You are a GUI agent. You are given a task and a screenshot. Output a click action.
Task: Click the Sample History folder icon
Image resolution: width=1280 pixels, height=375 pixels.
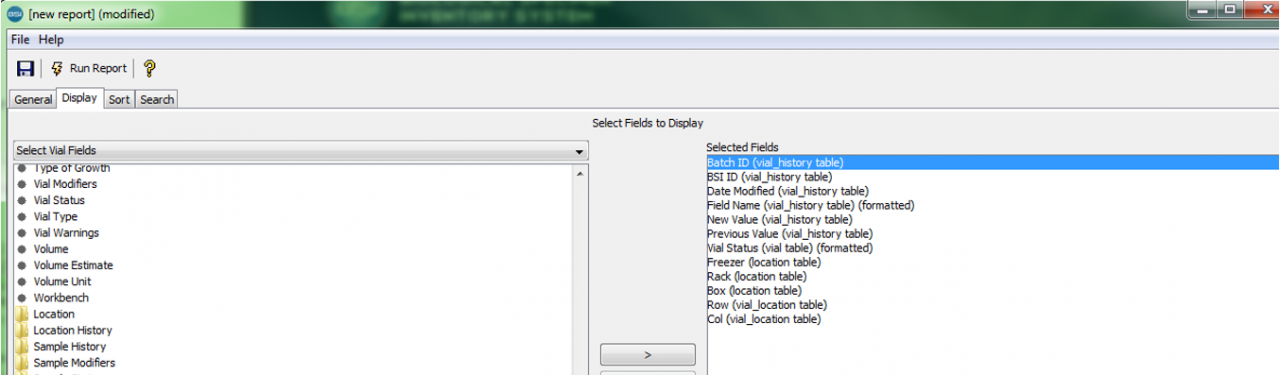coord(22,346)
